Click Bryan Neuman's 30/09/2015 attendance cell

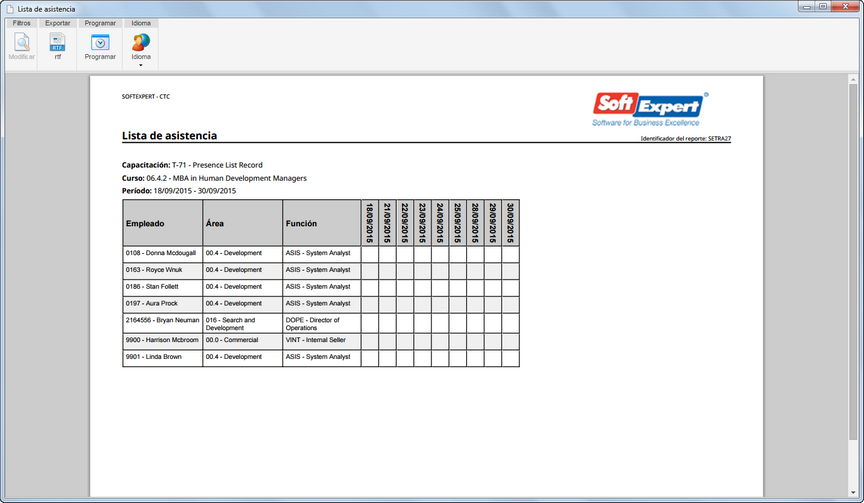(511, 323)
